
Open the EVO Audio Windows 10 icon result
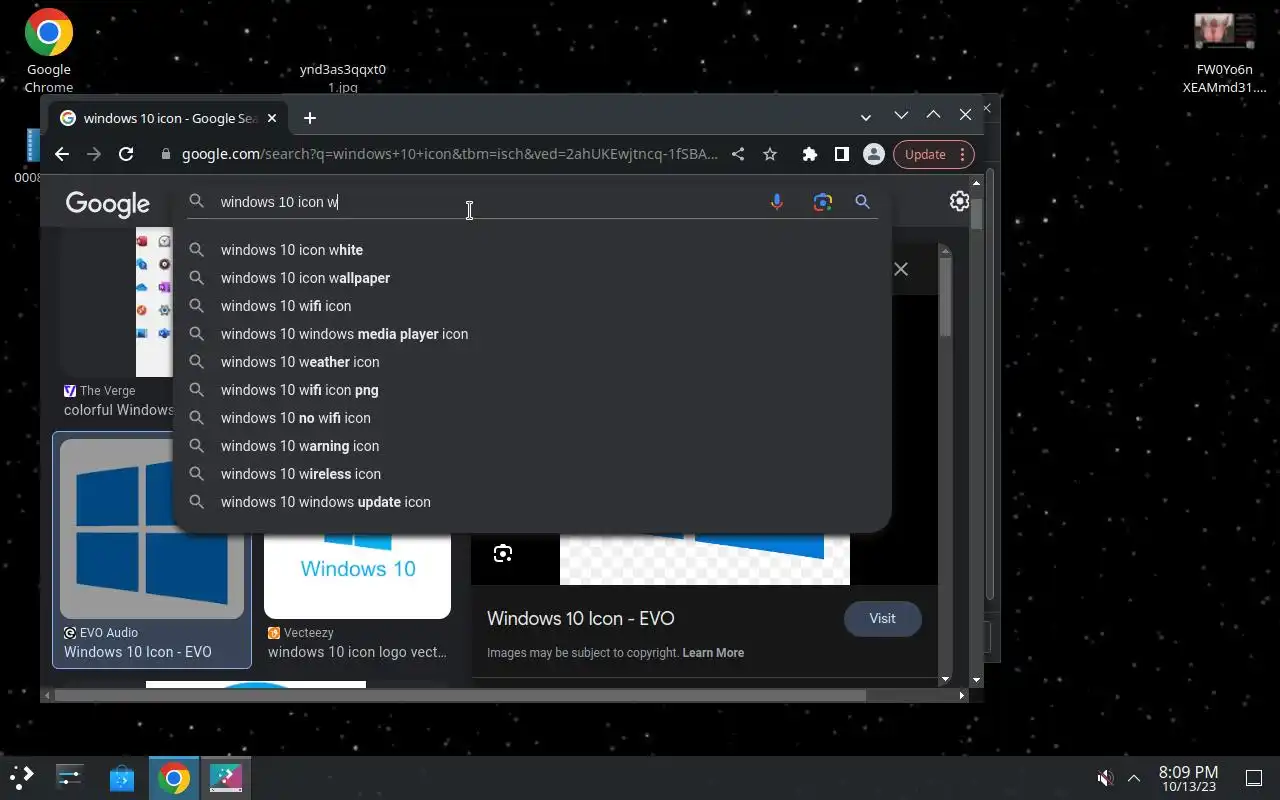click(152, 550)
